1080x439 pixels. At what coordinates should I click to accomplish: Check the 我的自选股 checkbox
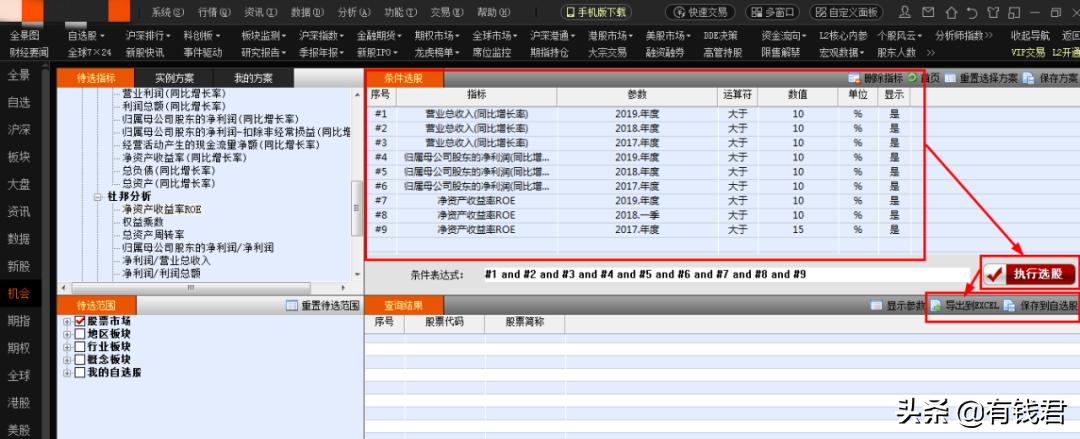(x=80, y=373)
